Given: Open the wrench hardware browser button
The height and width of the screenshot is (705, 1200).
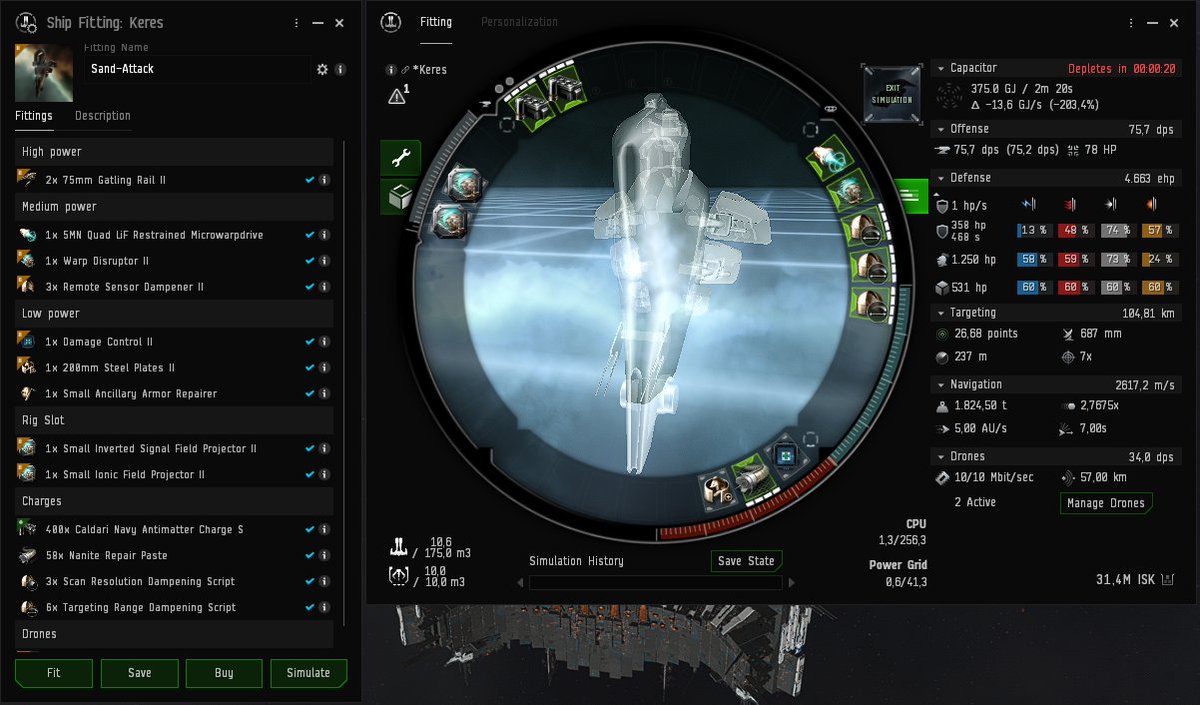Looking at the screenshot, I should [400, 157].
